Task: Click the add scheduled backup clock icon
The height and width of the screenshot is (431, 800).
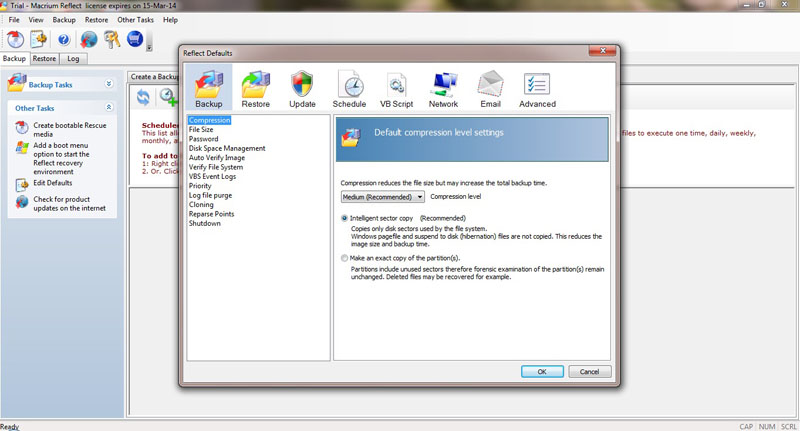Action: [x=168, y=96]
